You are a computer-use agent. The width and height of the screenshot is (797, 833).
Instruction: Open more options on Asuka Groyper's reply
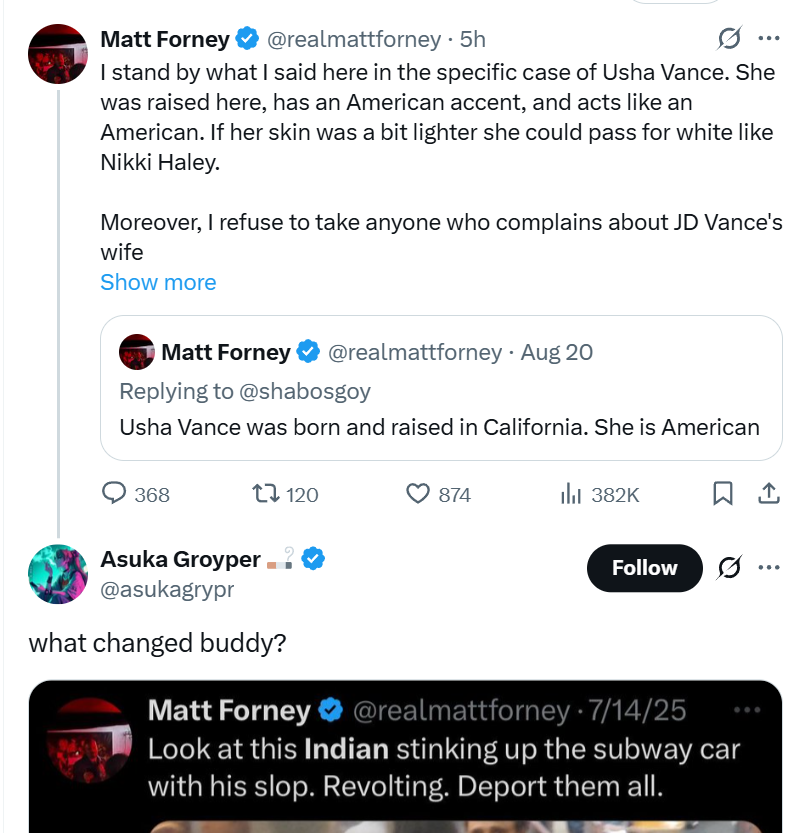768,568
